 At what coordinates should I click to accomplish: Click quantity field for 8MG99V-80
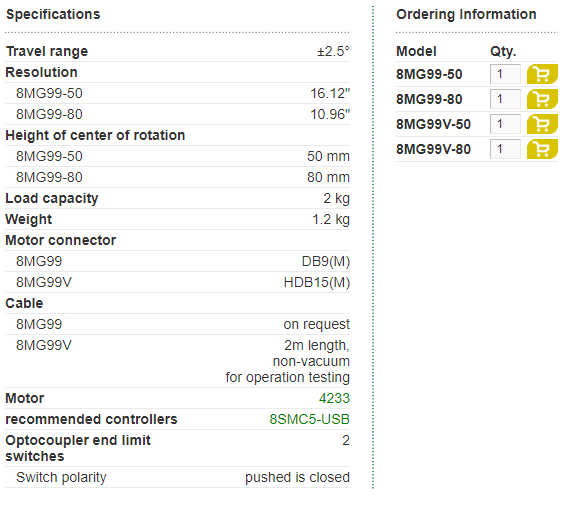[x=505, y=149]
